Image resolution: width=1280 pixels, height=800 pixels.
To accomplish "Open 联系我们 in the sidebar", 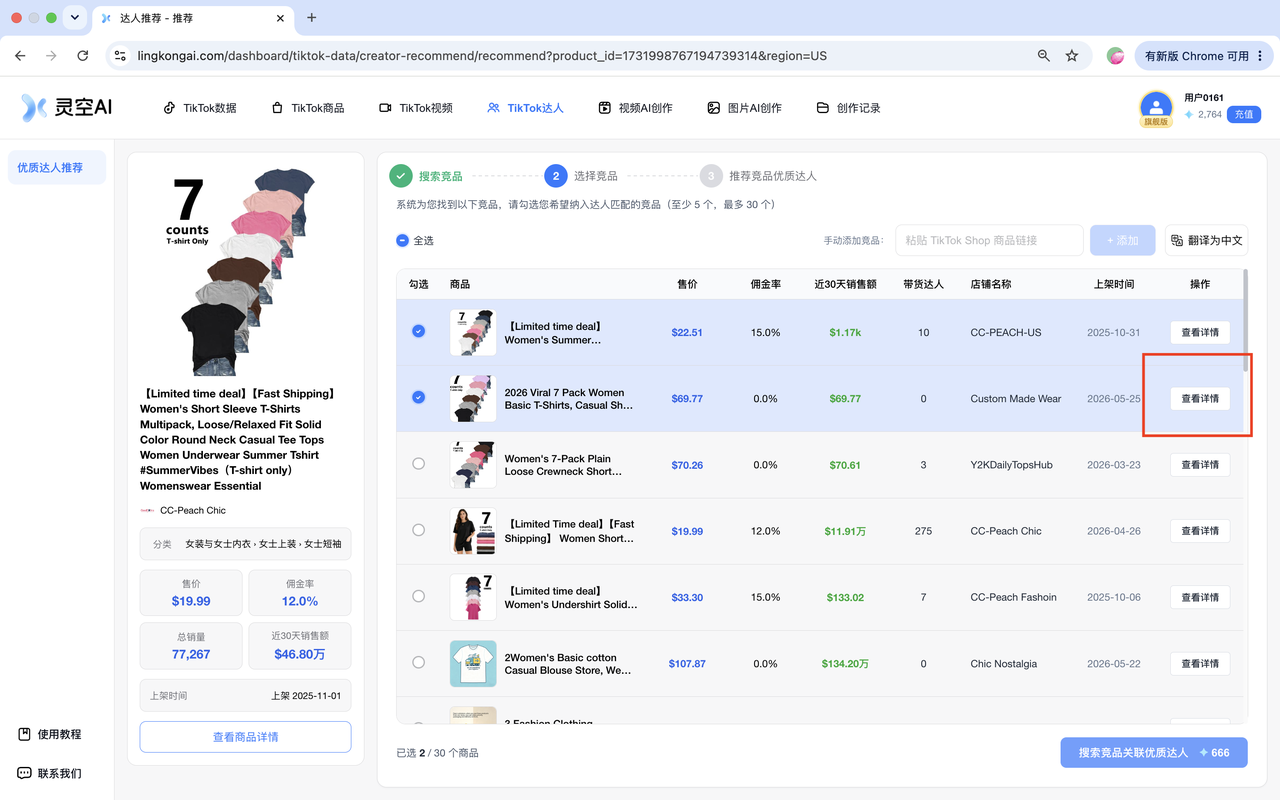I will click(50, 773).
